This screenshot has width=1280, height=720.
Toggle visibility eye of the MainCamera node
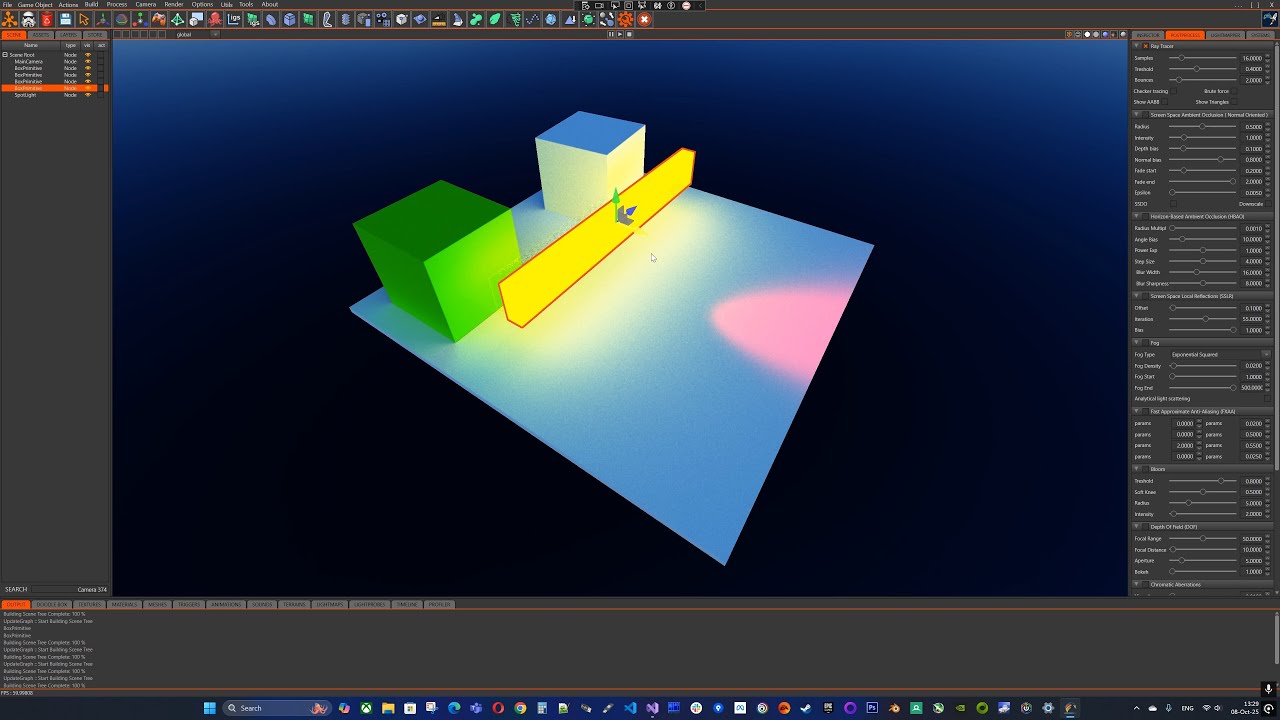tap(87, 62)
